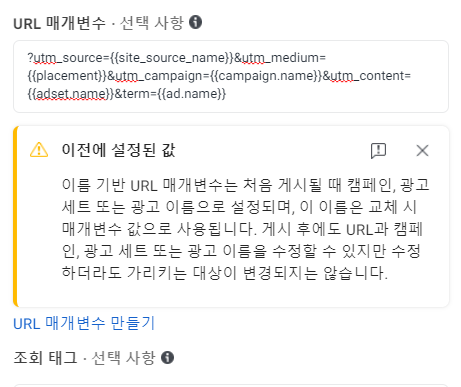Dismiss the 이전에 설정된 값 warning
The image size is (461, 387).
422,151
